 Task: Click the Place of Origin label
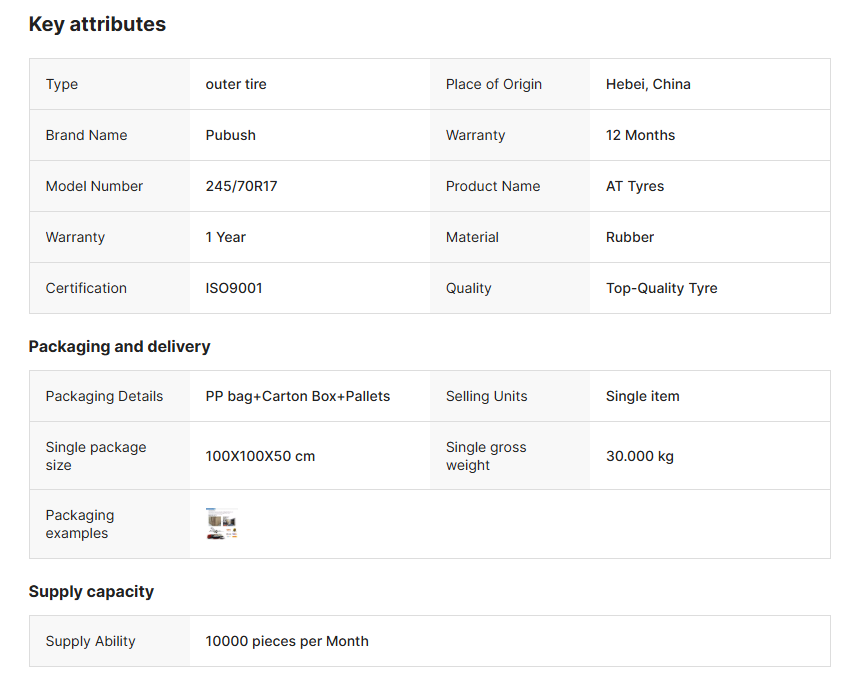pyautogui.click(x=493, y=84)
